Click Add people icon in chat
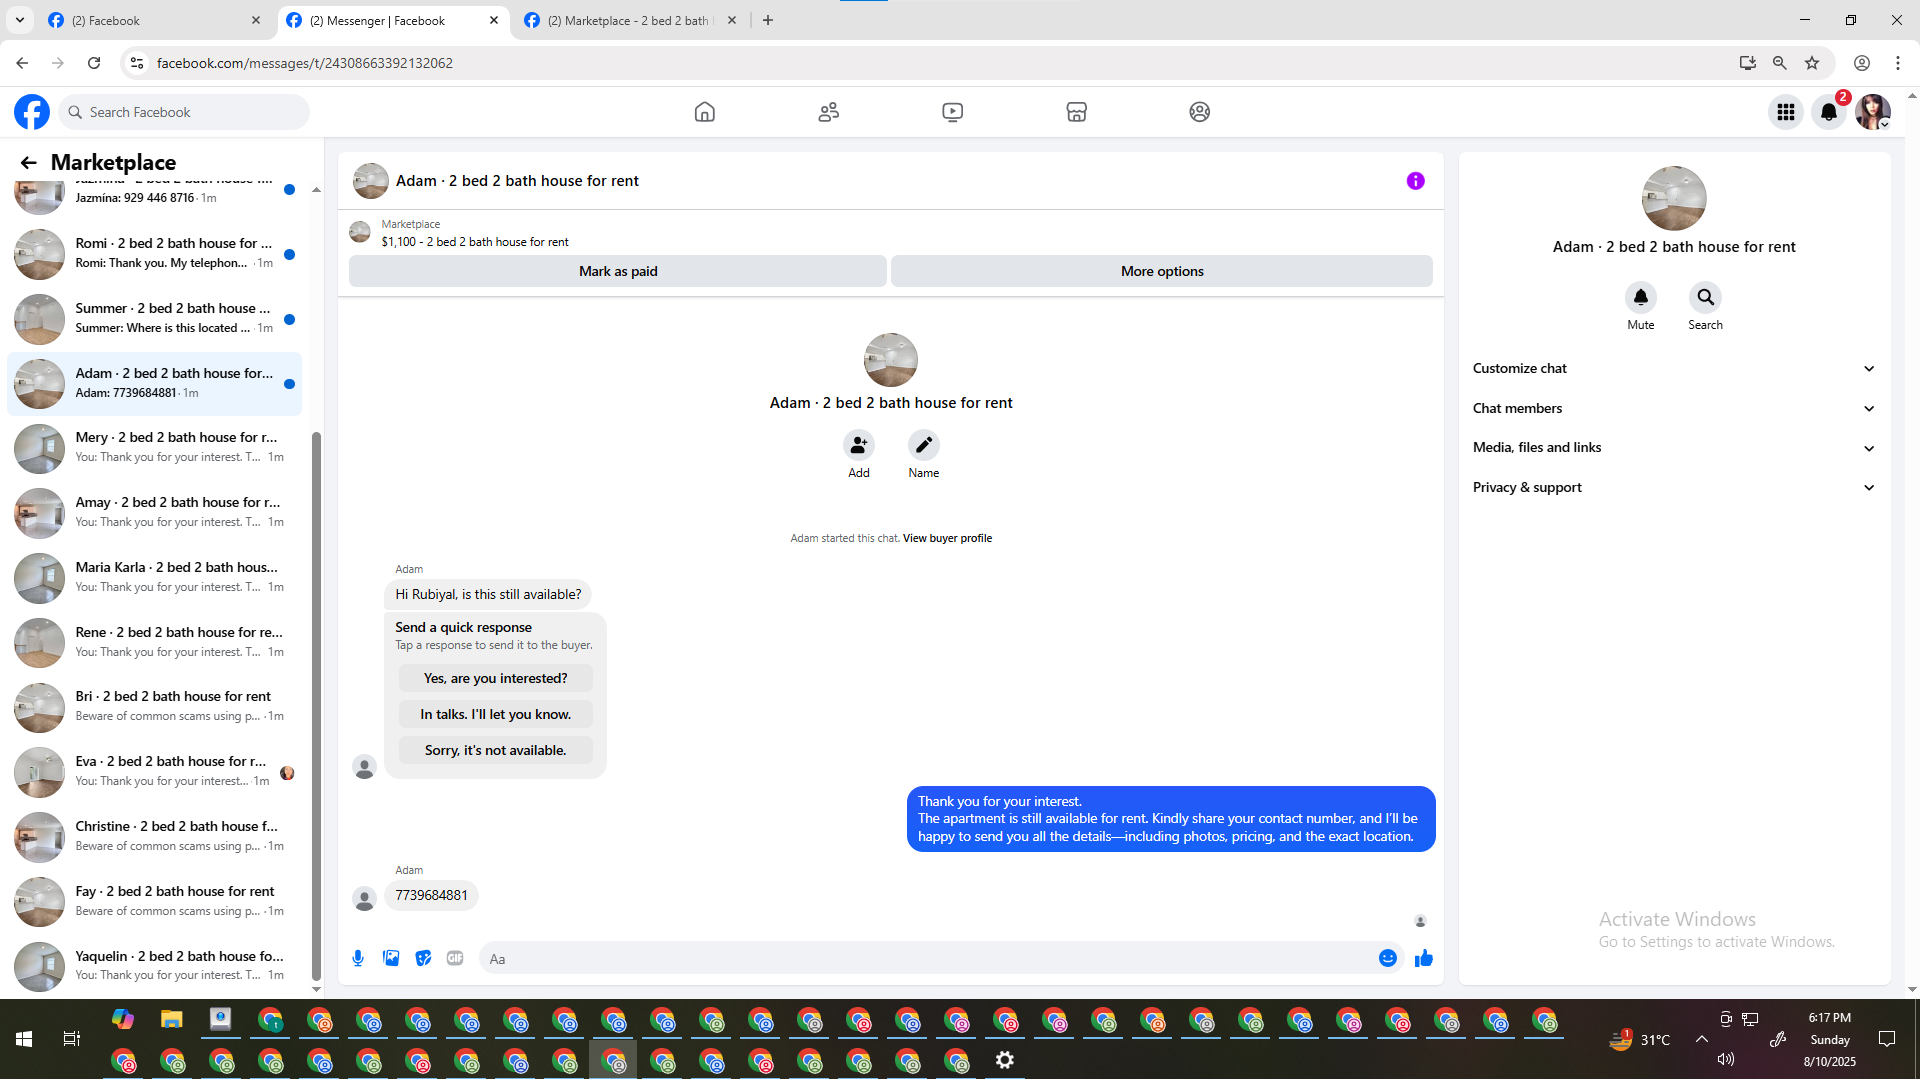 (859, 445)
